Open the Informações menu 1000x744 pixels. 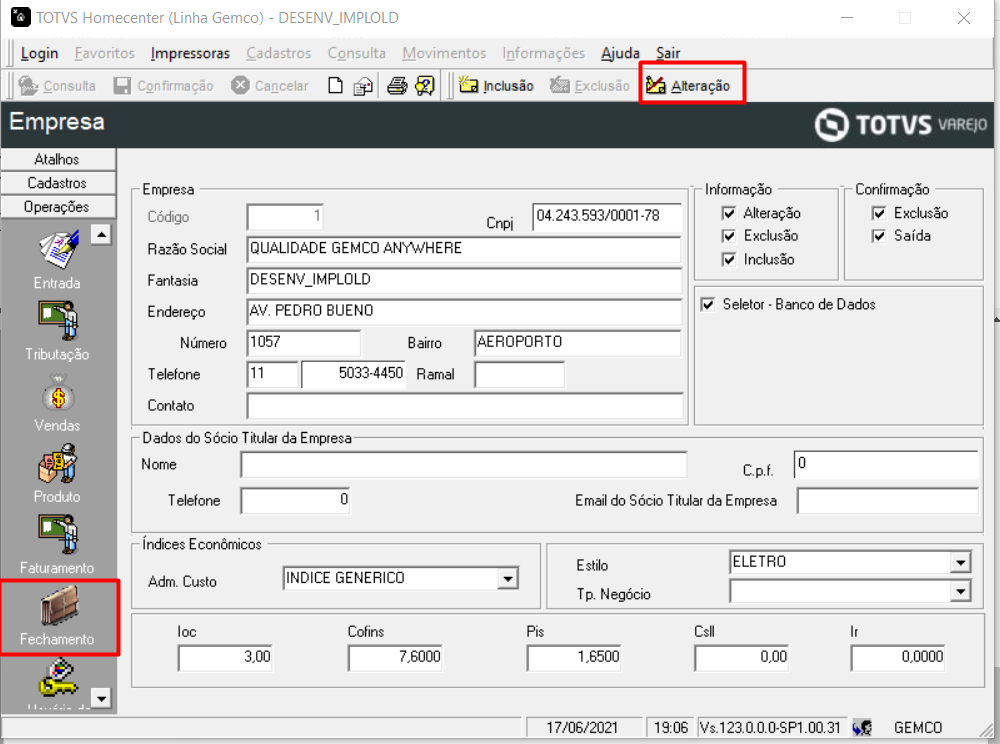(x=543, y=54)
